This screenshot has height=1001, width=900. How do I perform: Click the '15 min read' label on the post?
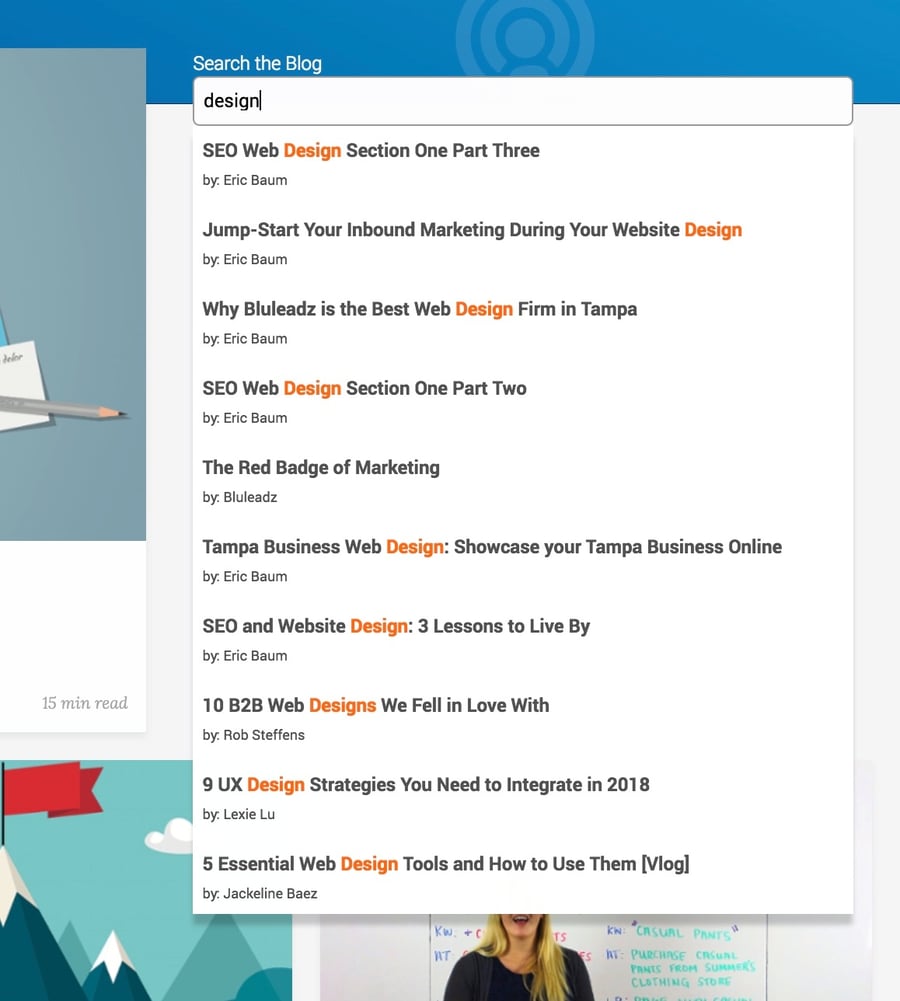(84, 703)
